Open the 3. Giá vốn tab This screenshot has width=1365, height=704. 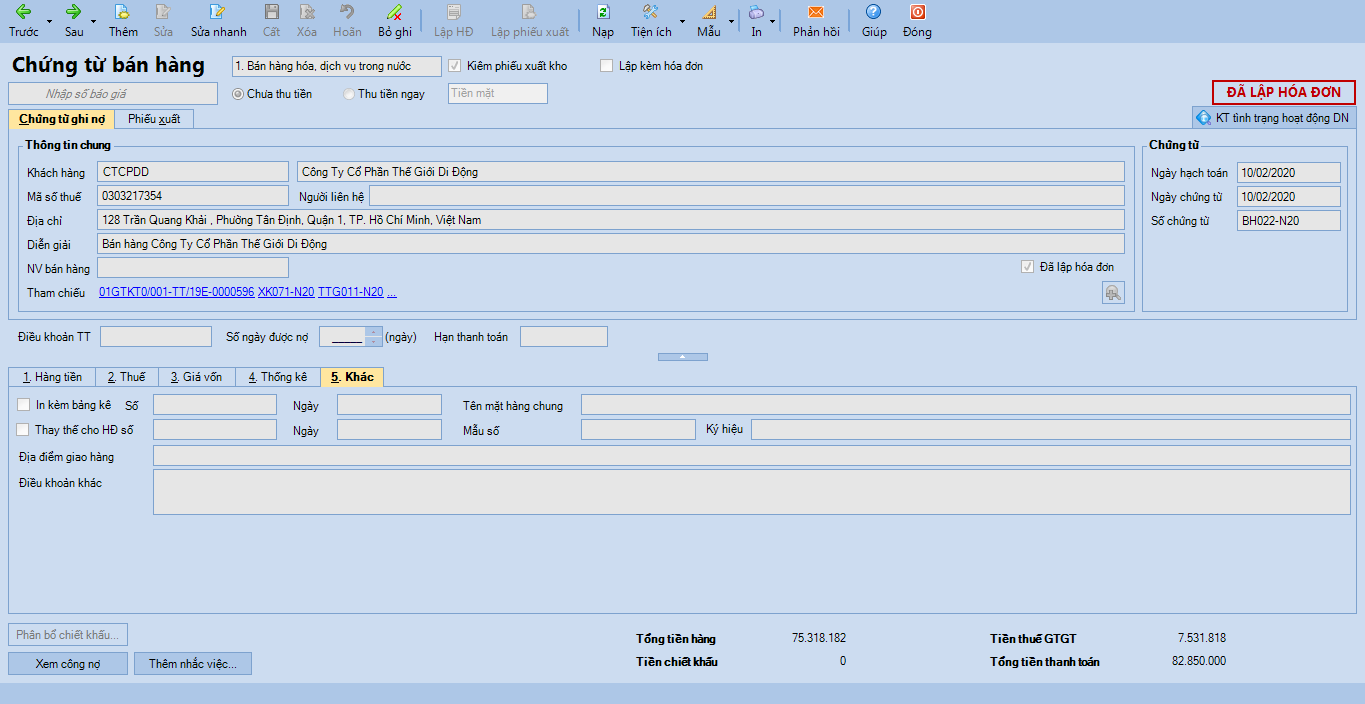(196, 377)
